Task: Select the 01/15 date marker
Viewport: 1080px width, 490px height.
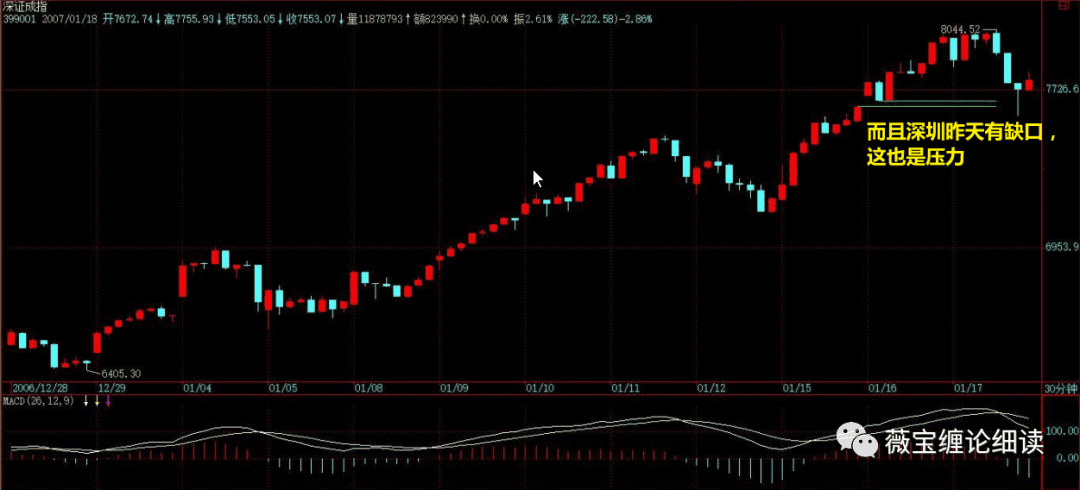Action: (796, 388)
